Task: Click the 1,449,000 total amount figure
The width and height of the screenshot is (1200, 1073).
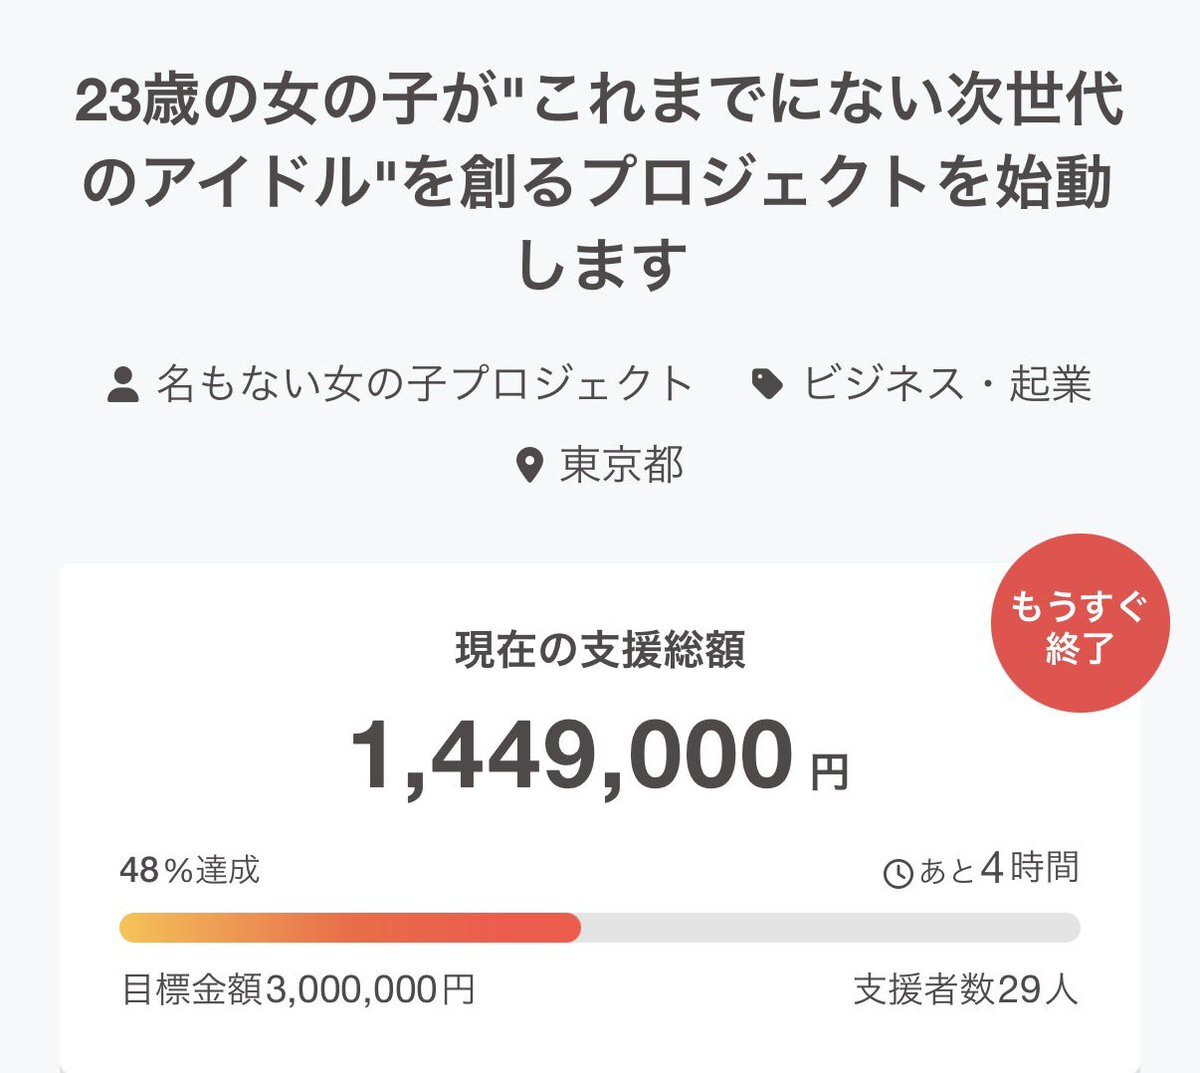Action: pyautogui.click(x=572, y=756)
